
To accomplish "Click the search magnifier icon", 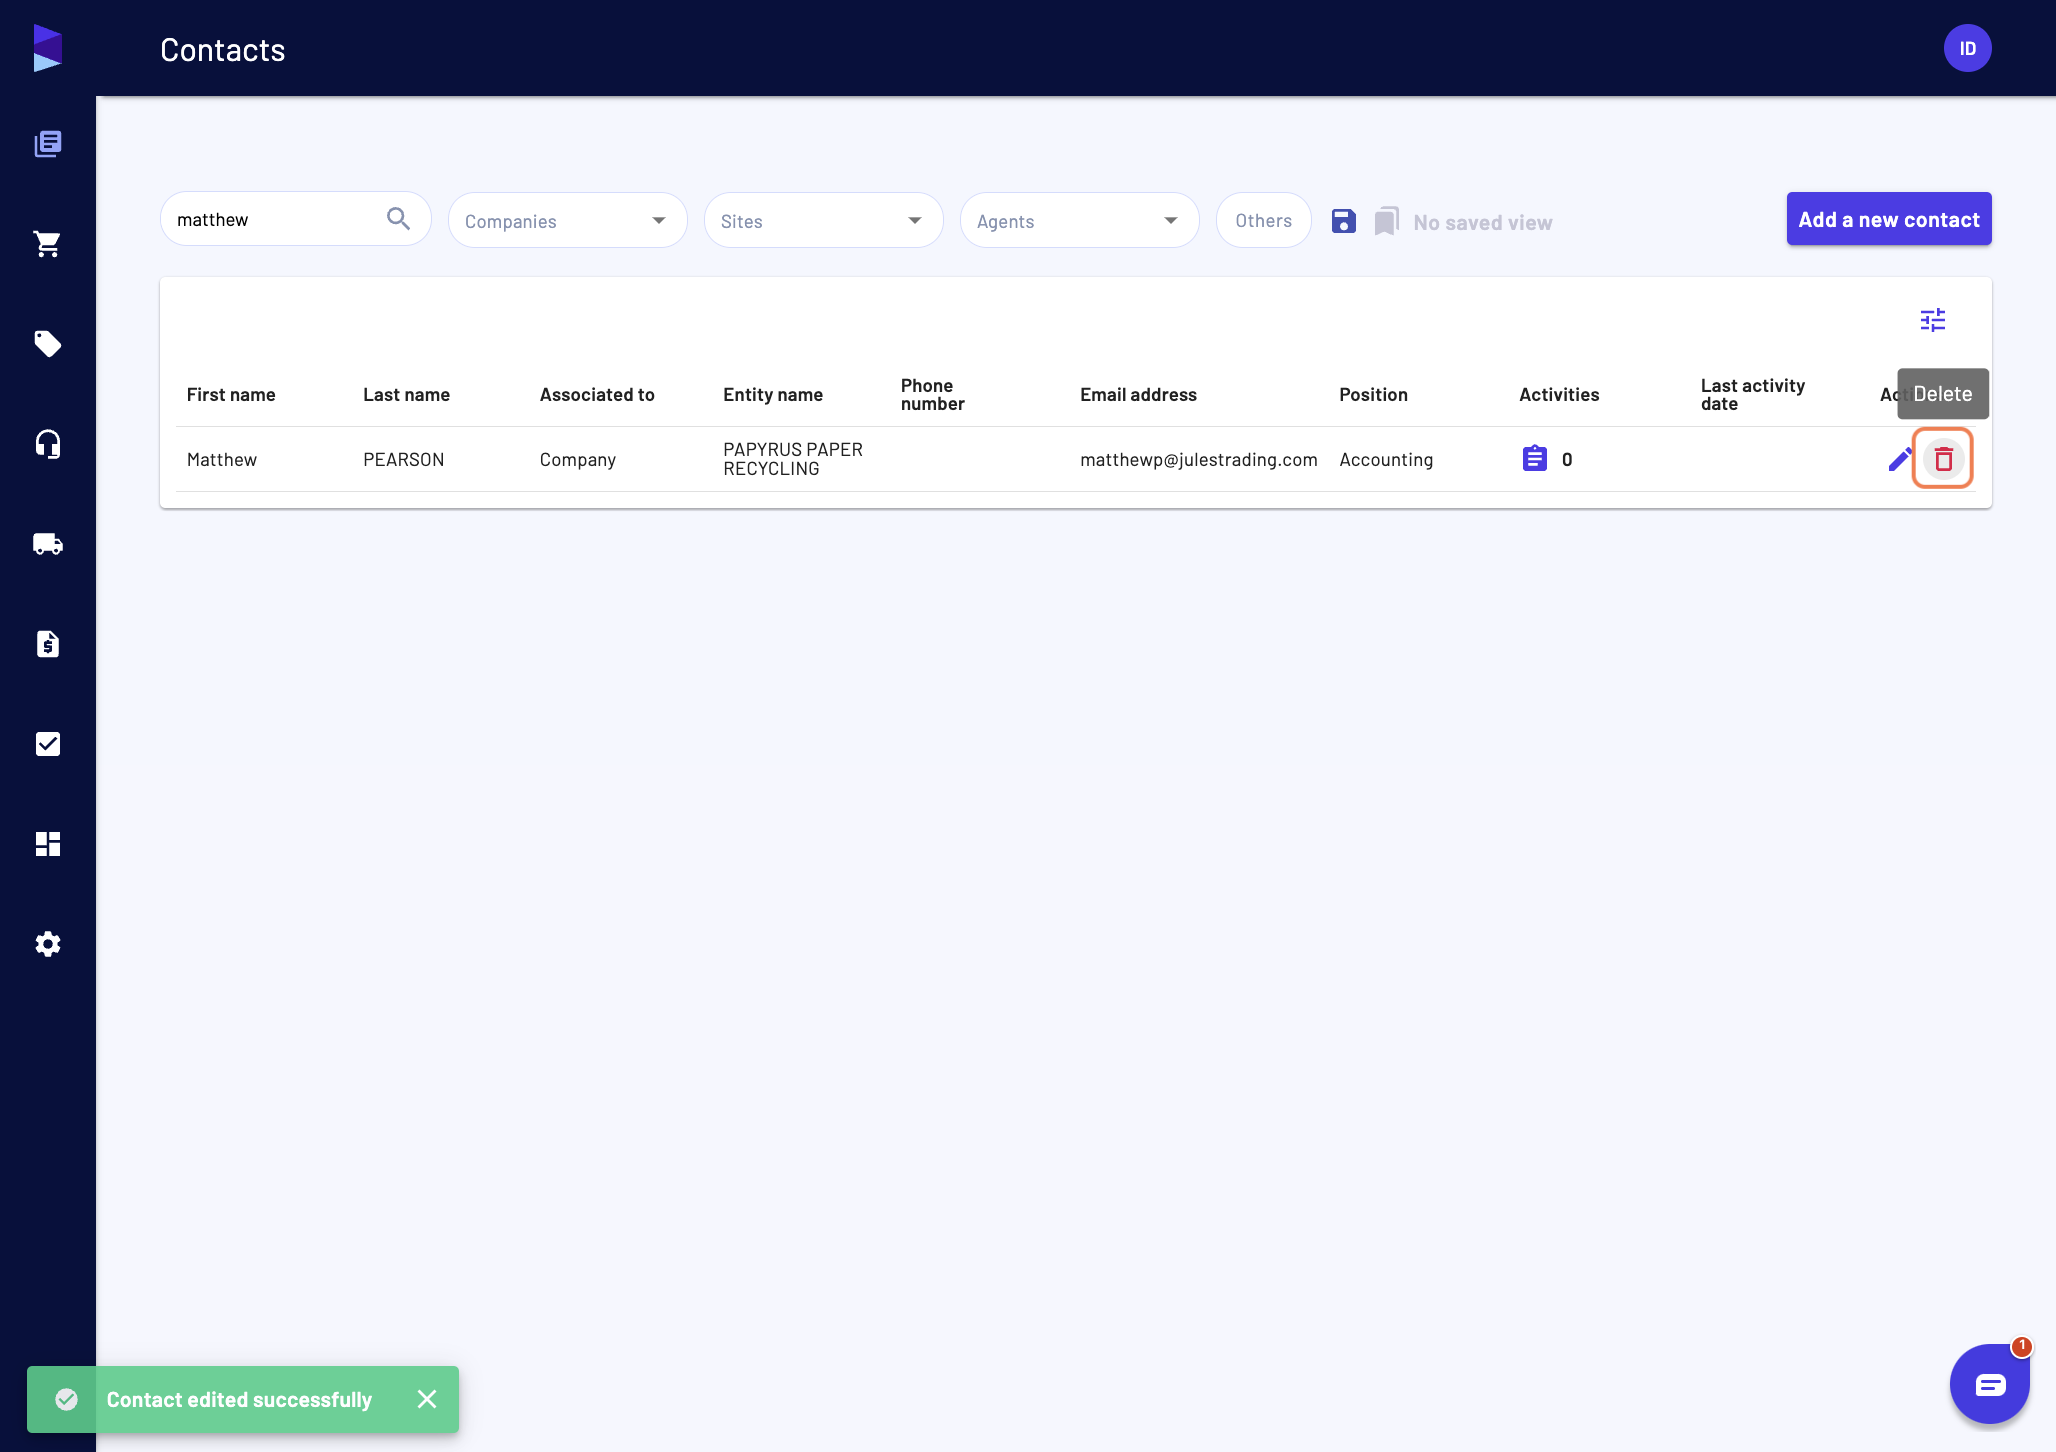I will click(398, 218).
